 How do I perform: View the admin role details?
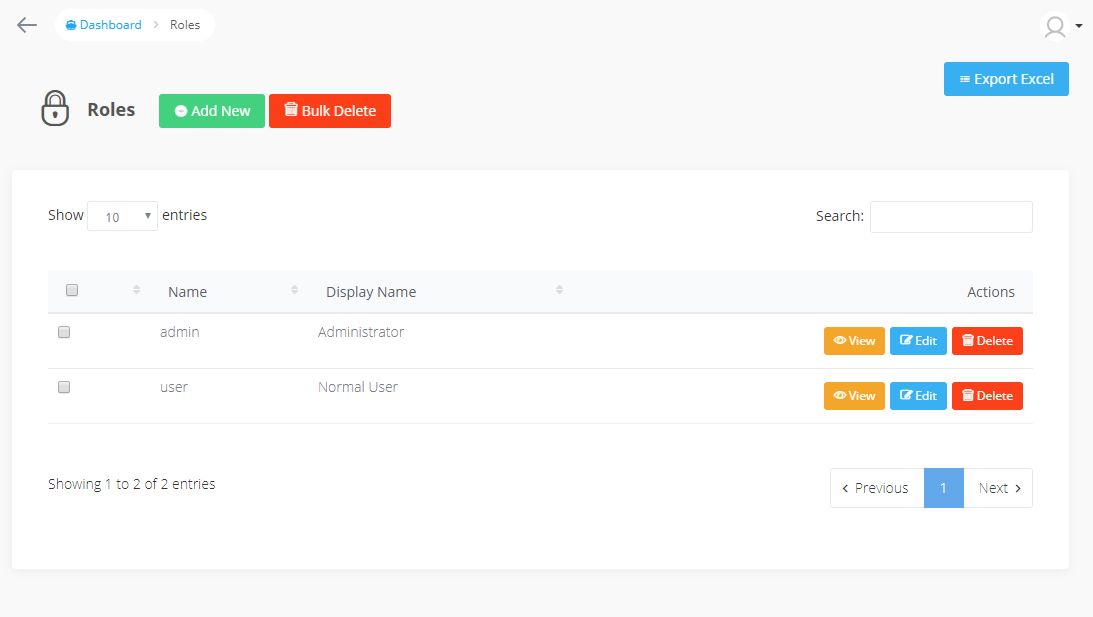(x=854, y=341)
